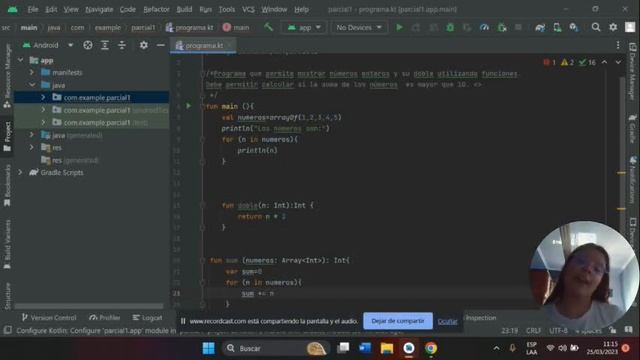Click Sync Project with Gradle Files icon
640x360 pixels.
[540, 27]
